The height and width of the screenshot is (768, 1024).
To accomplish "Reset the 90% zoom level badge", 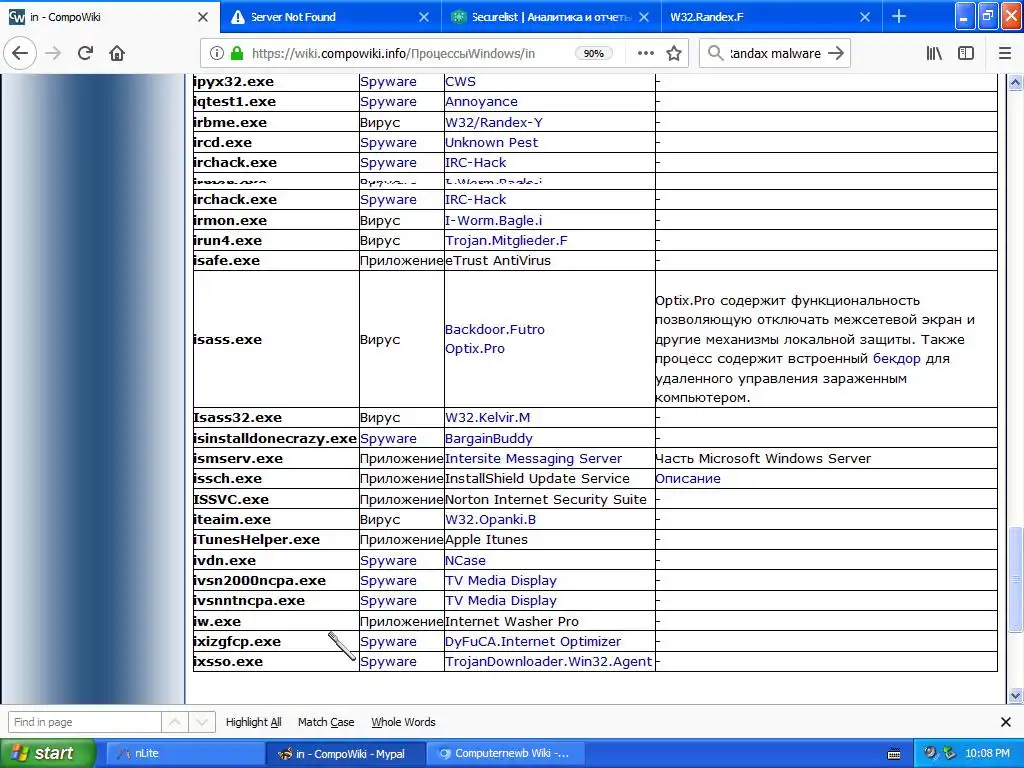I will (x=593, y=54).
